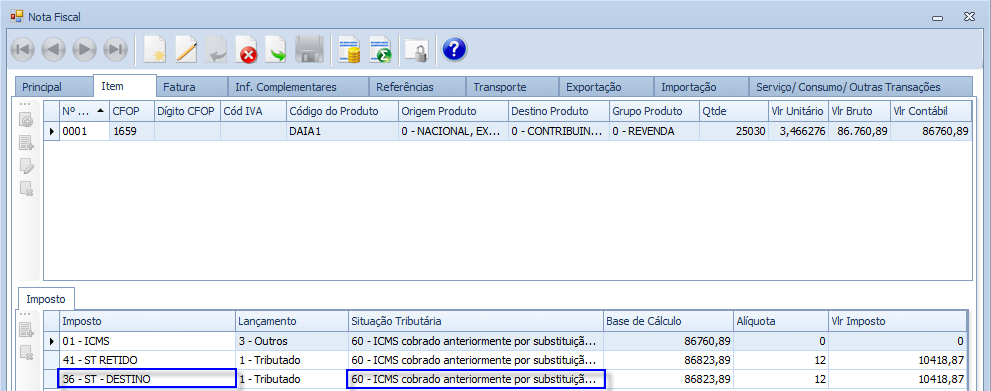This screenshot has width=991, height=391.
Task: Click the delete row icon beside Imposto grid
Action: coord(27,352)
